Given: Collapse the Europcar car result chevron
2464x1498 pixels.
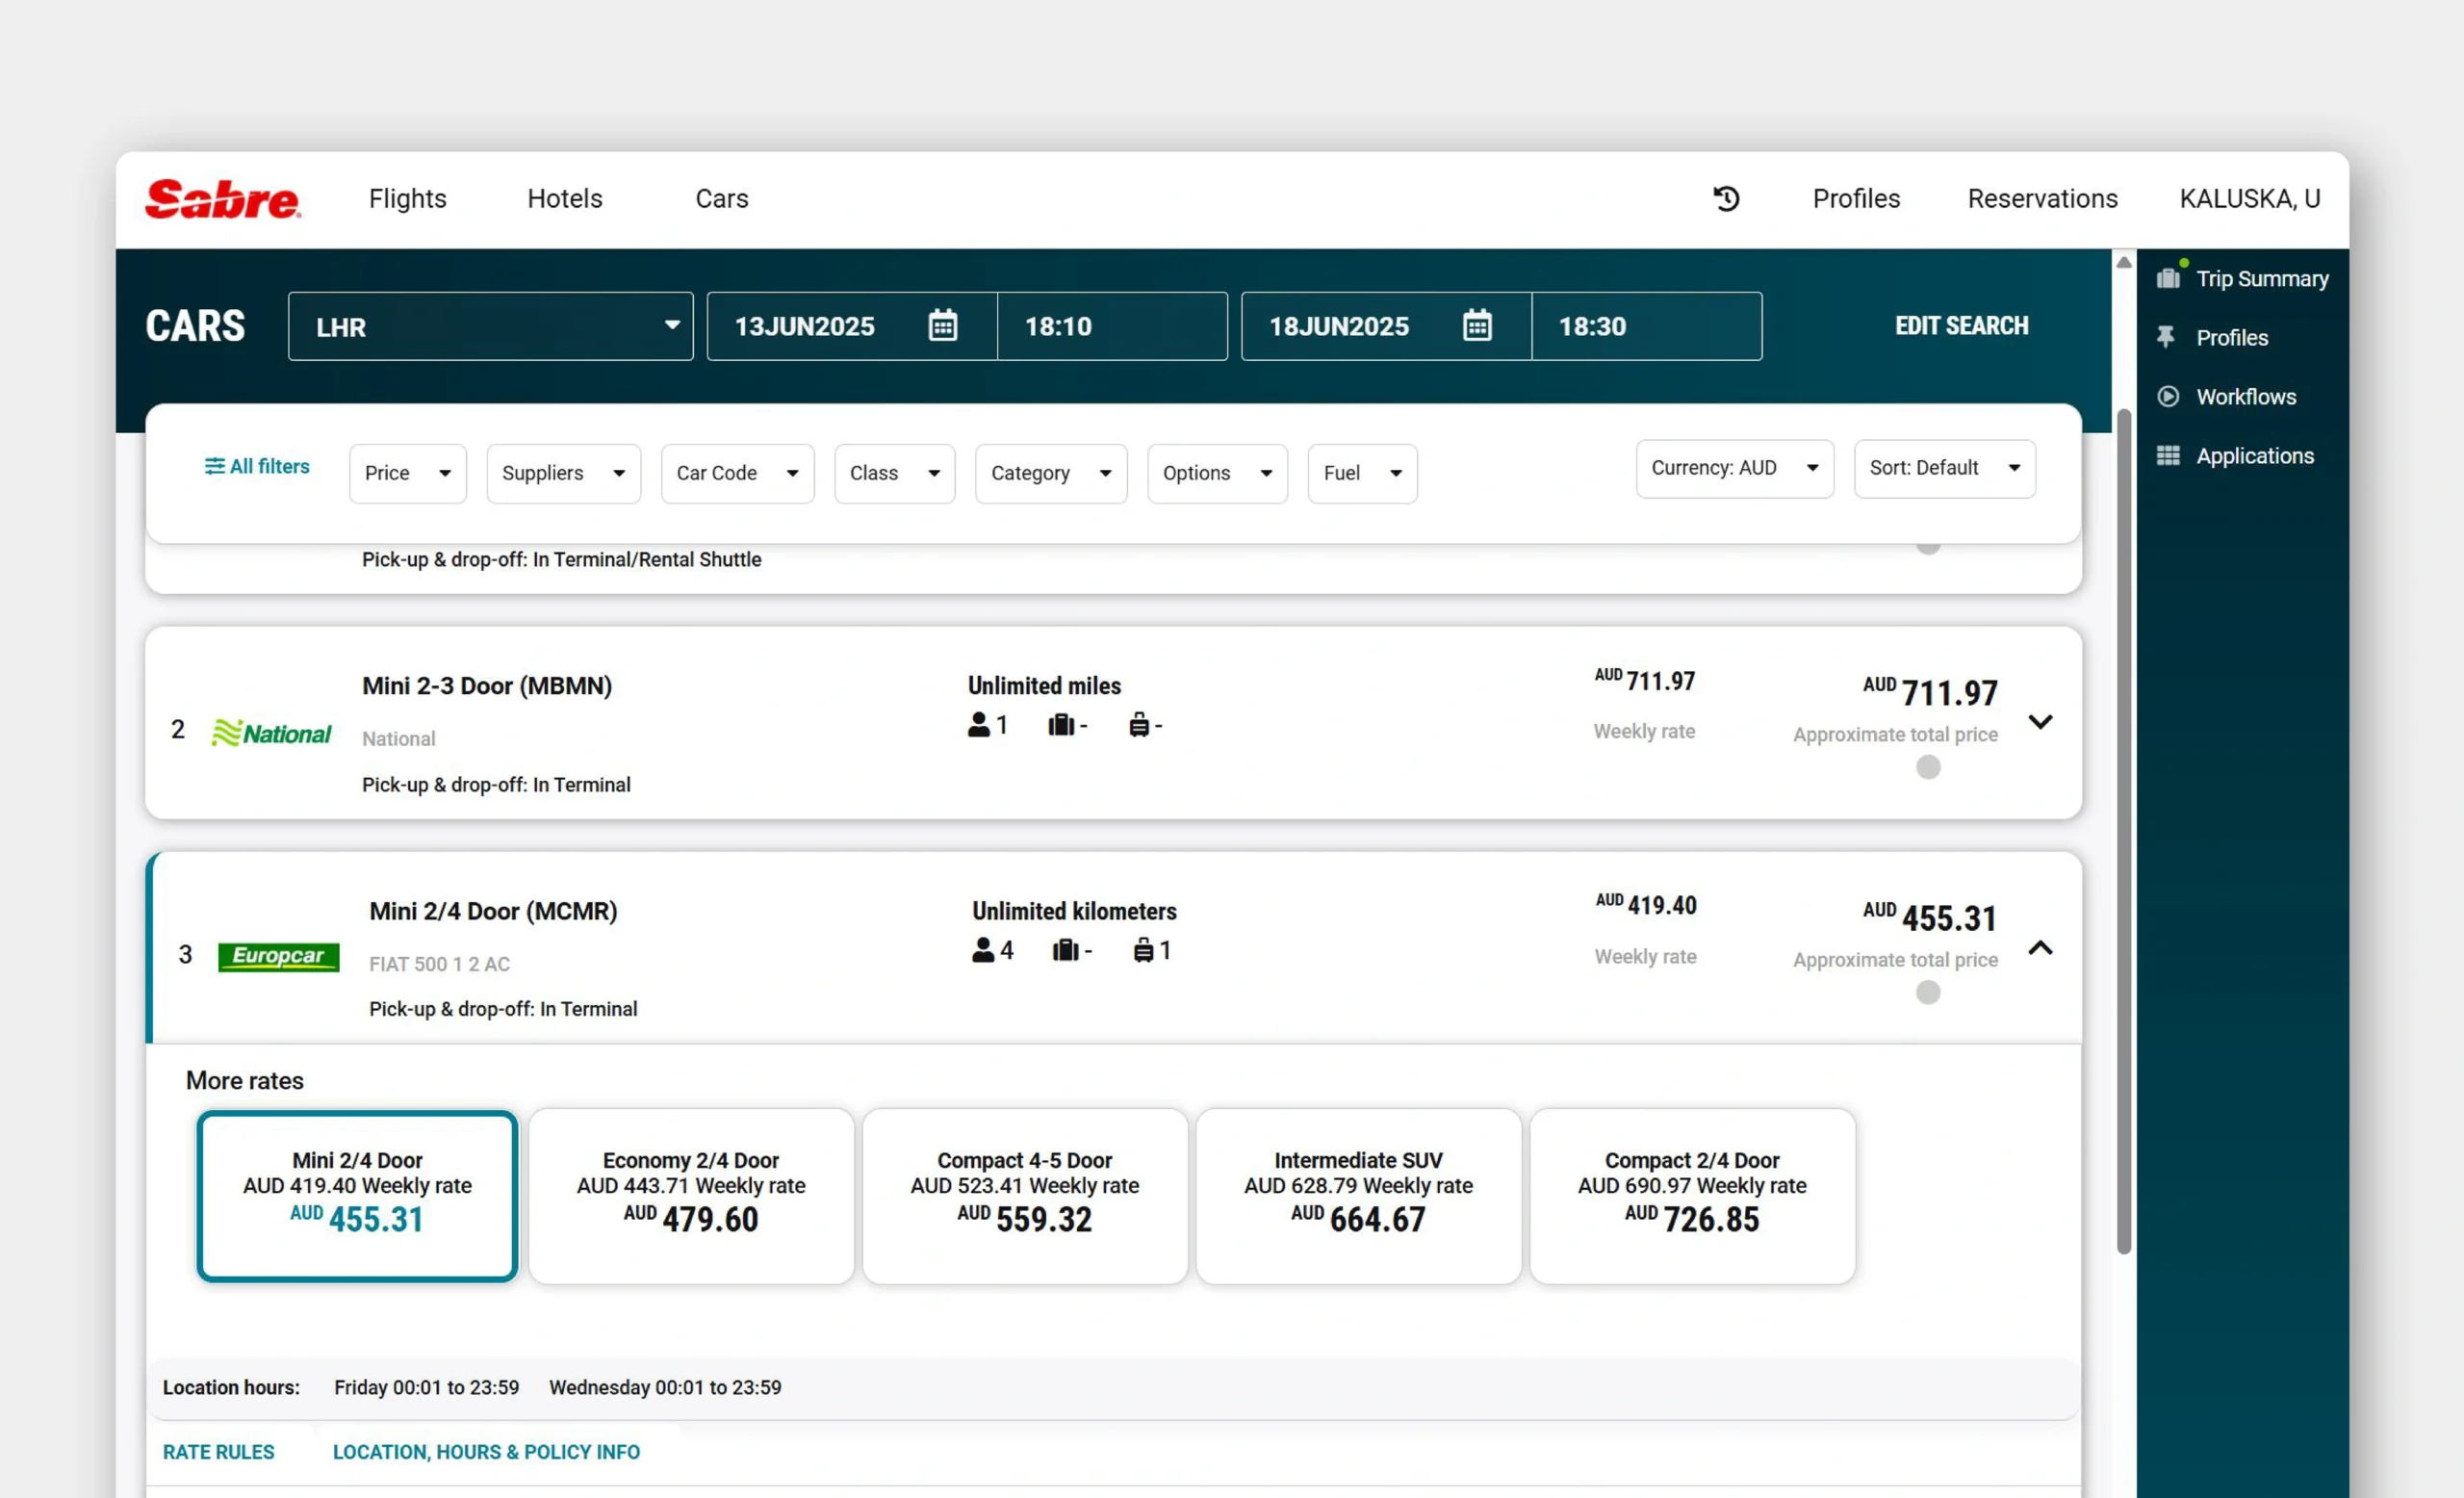Looking at the screenshot, I should (2040, 948).
